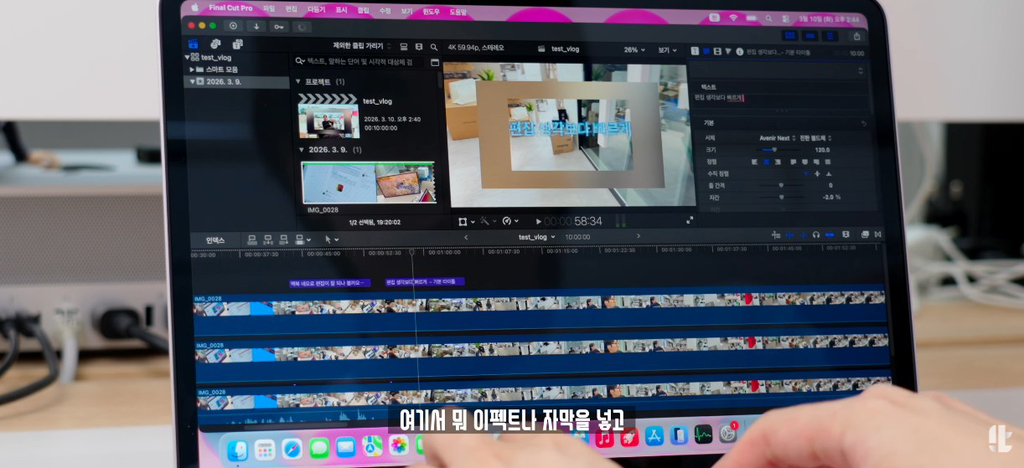Open the viewer zoom 26% dropdown
This screenshot has width=1024, height=468.
click(x=634, y=50)
